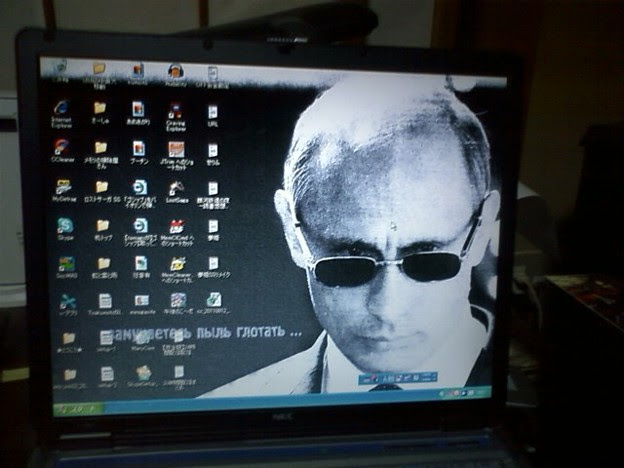Open the プーチン image file
Image resolution: width=624 pixels, height=468 pixels.
(139, 152)
